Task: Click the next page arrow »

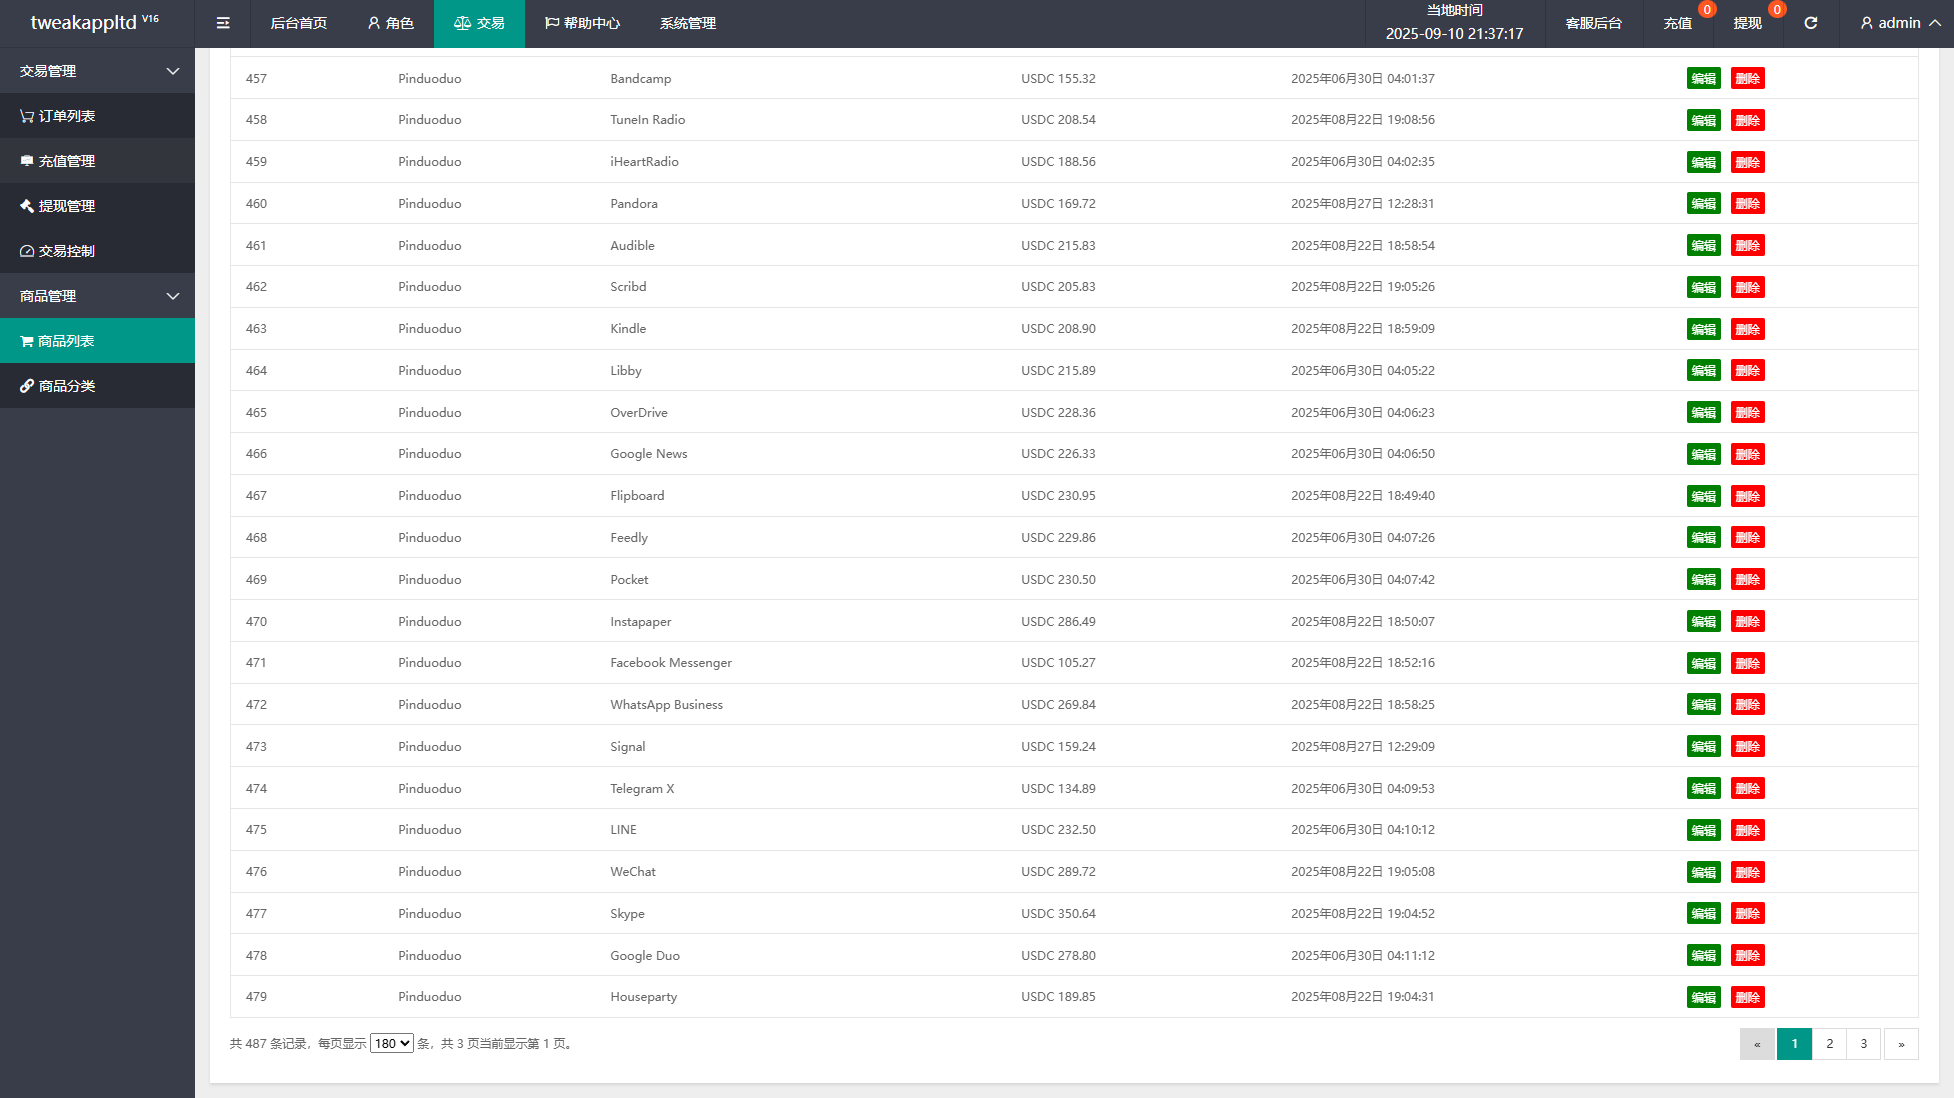Action: pyautogui.click(x=1900, y=1043)
